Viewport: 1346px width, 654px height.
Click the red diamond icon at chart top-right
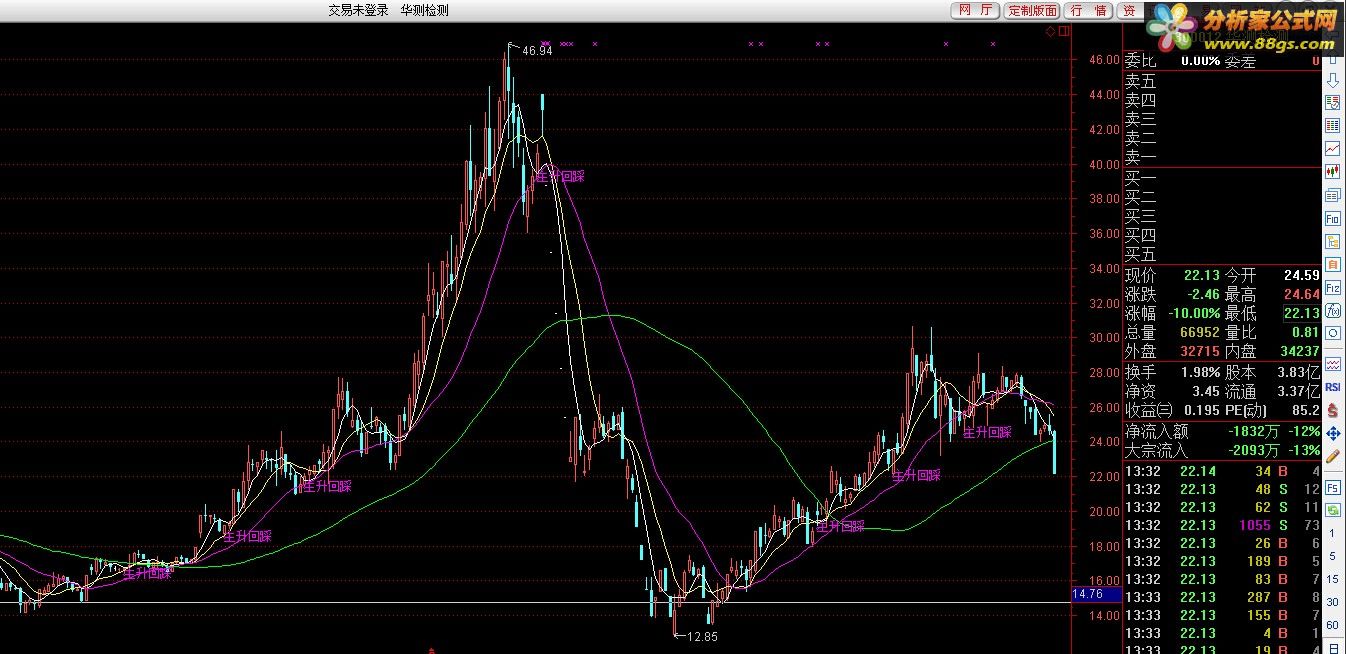[1050, 32]
